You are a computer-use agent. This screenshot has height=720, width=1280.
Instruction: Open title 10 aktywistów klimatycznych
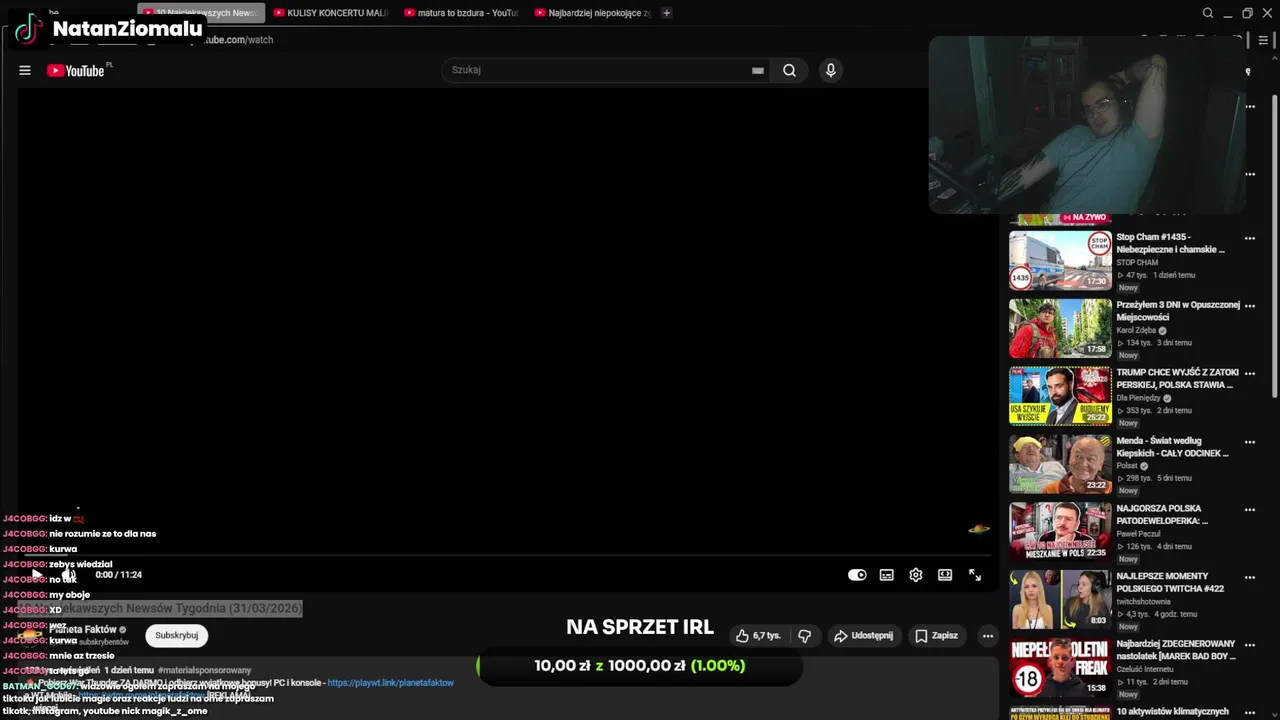point(1172,712)
